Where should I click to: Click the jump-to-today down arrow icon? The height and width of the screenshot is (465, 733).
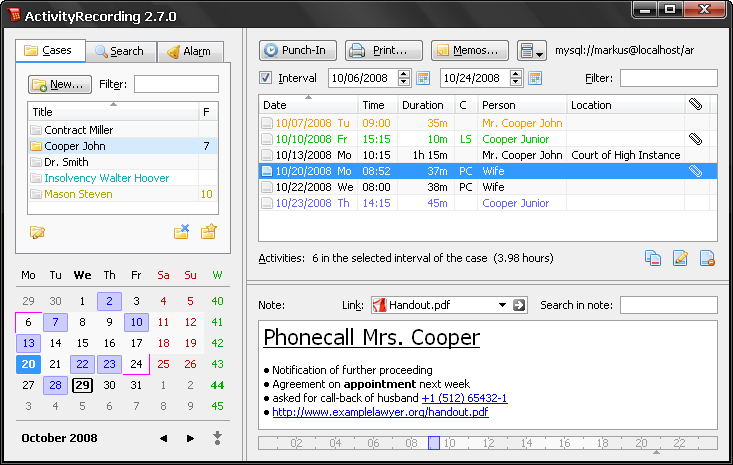click(x=217, y=438)
